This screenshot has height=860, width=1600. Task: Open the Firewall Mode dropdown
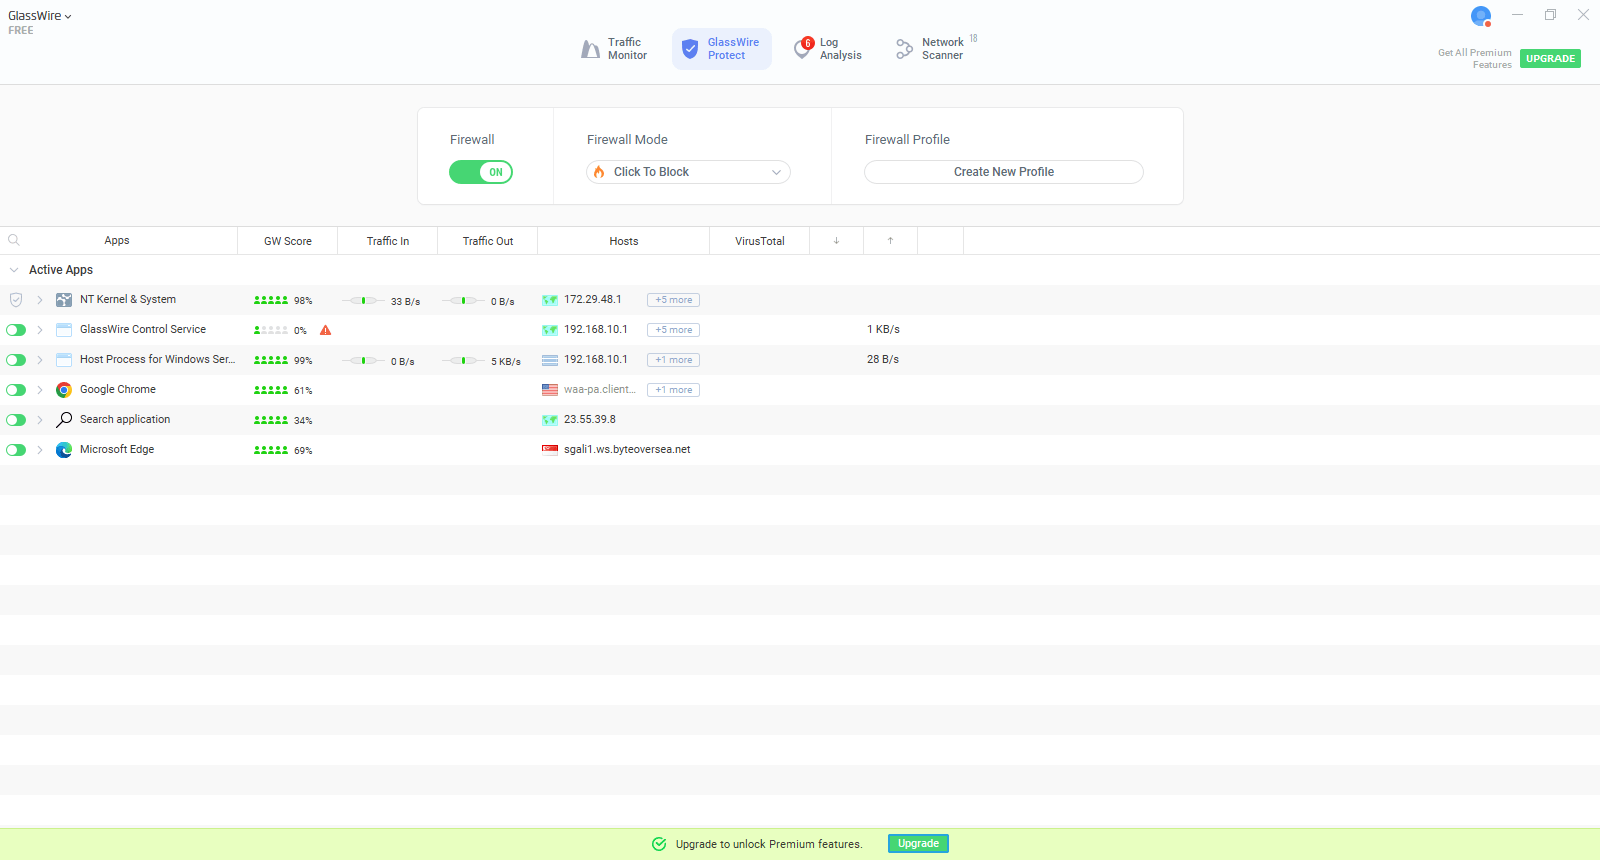click(688, 172)
